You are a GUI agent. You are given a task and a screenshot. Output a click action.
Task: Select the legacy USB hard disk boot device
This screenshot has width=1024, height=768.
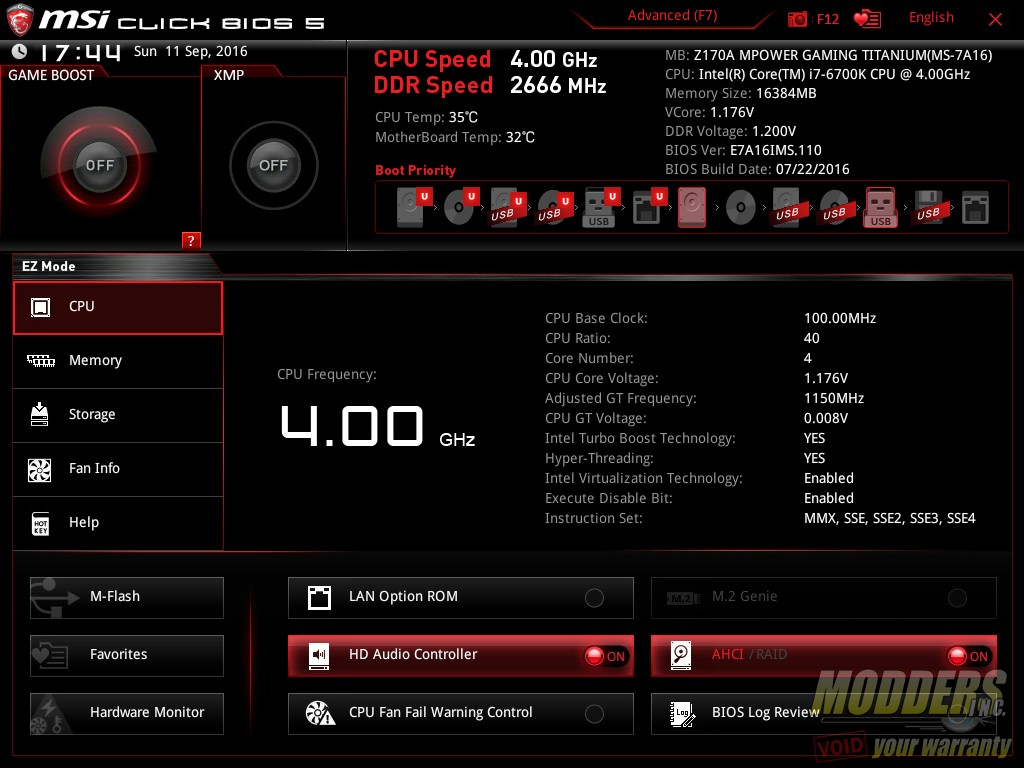point(788,207)
